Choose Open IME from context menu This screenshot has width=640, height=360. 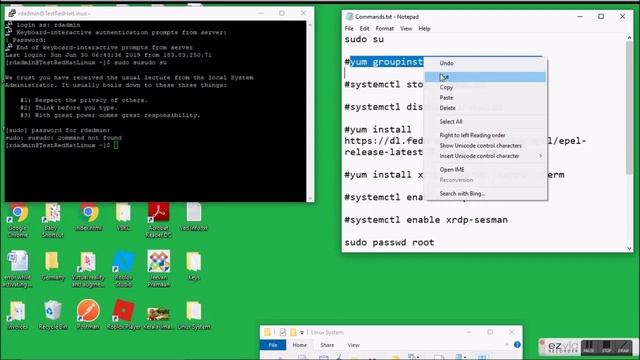tap(486, 169)
